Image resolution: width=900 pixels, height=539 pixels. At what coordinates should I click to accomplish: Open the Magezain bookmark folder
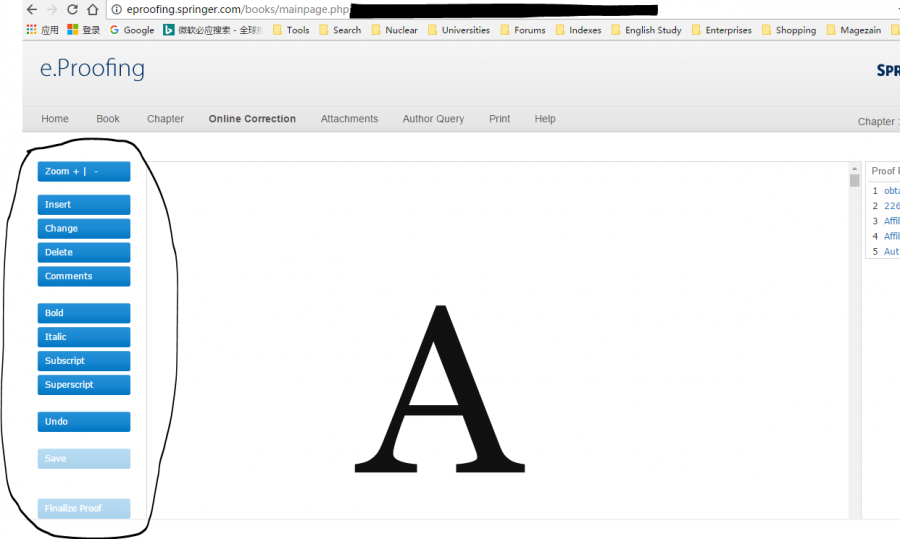click(854, 30)
